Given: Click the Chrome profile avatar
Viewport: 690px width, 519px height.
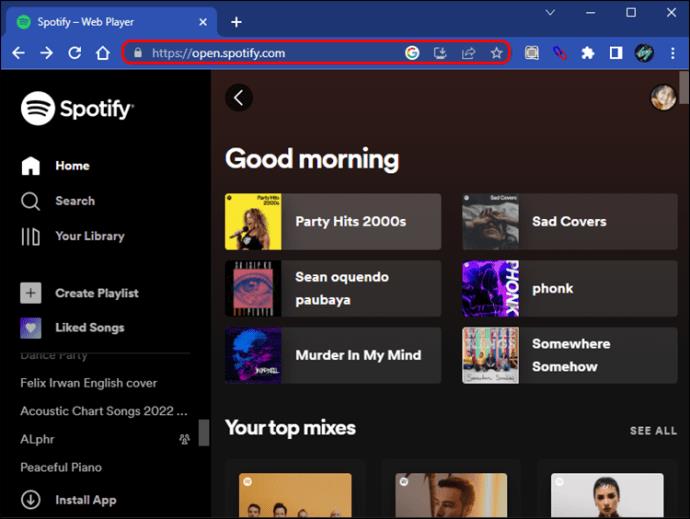Looking at the screenshot, I should [x=644, y=53].
